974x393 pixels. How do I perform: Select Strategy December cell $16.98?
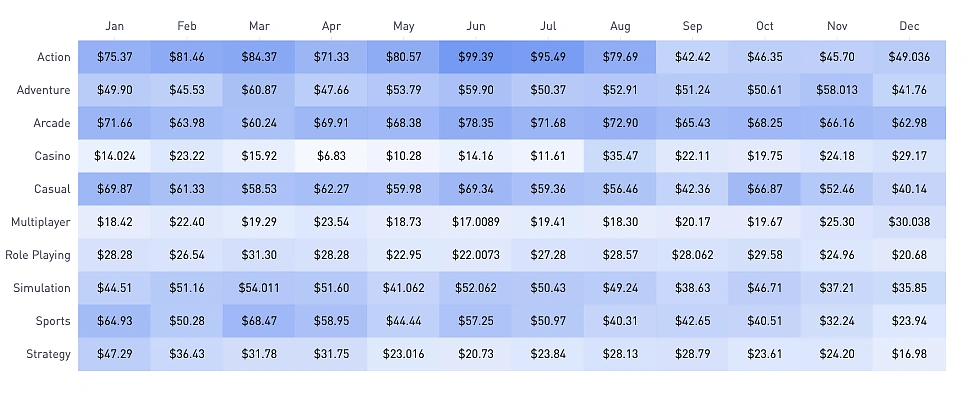909,354
